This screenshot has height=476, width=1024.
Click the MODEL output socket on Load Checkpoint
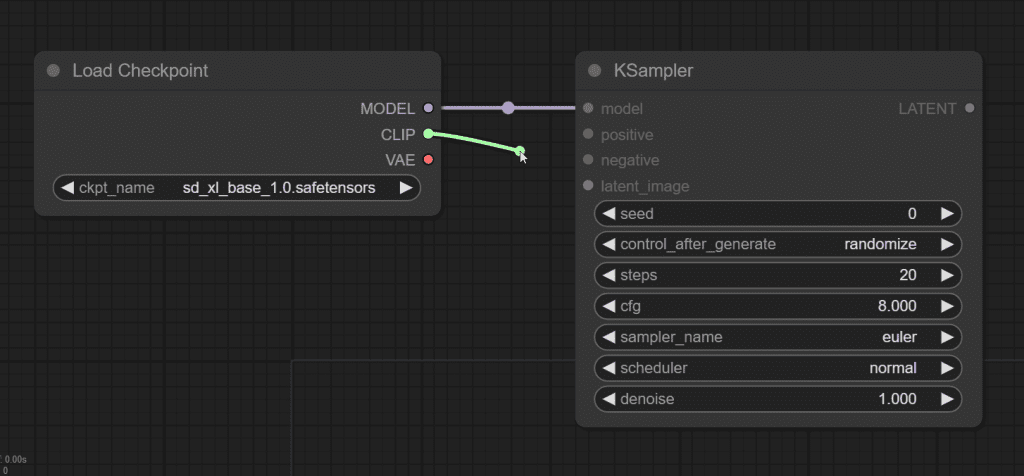tap(428, 108)
